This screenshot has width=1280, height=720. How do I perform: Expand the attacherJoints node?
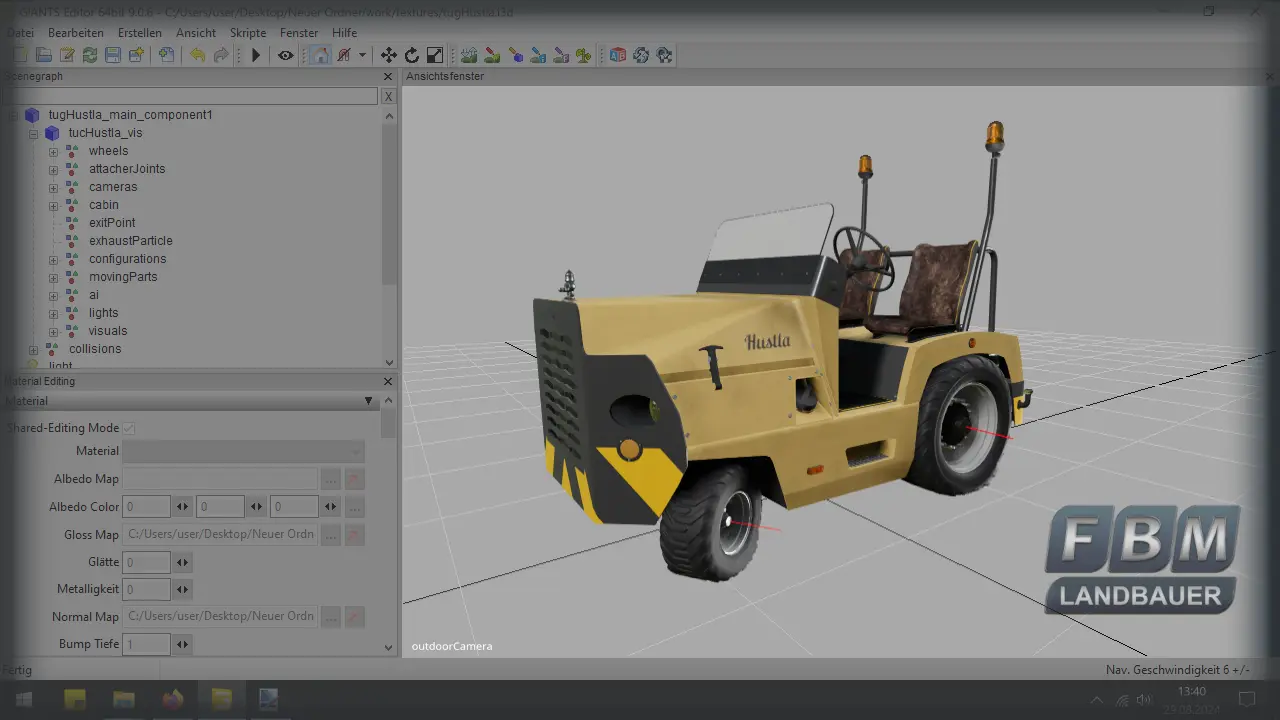(x=53, y=169)
